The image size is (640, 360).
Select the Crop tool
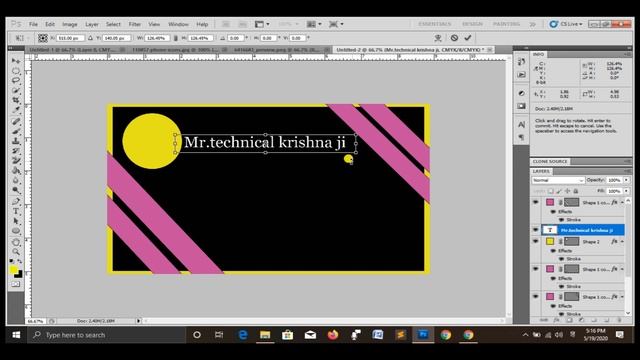click(x=16, y=100)
